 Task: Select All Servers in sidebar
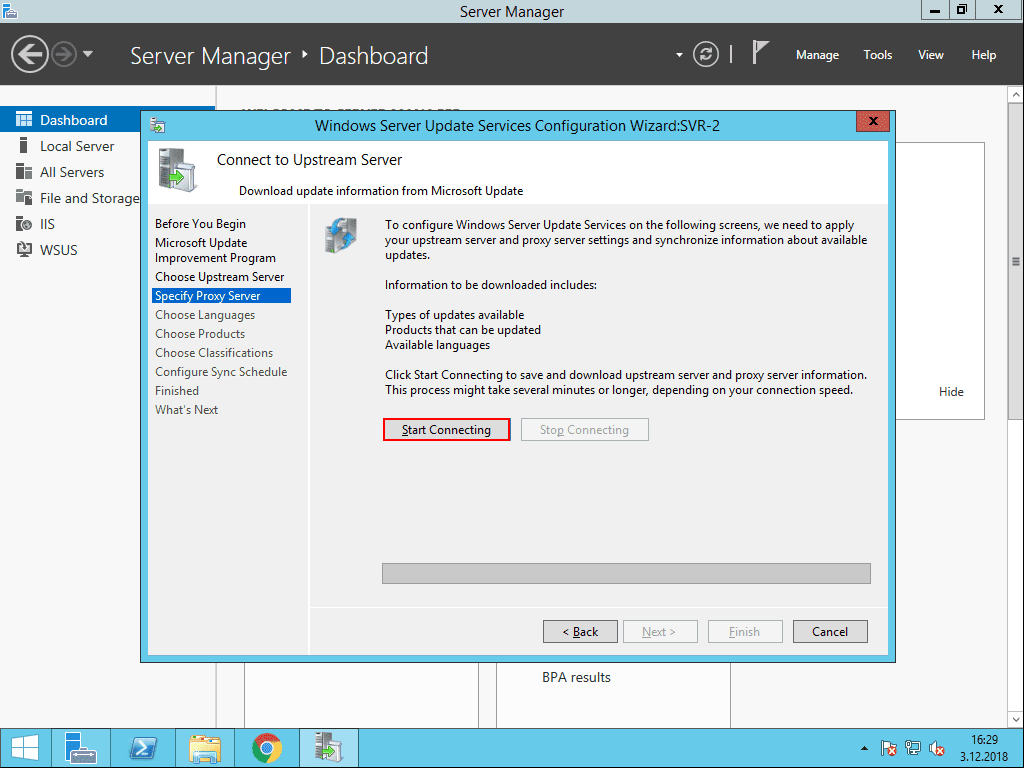(71, 172)
